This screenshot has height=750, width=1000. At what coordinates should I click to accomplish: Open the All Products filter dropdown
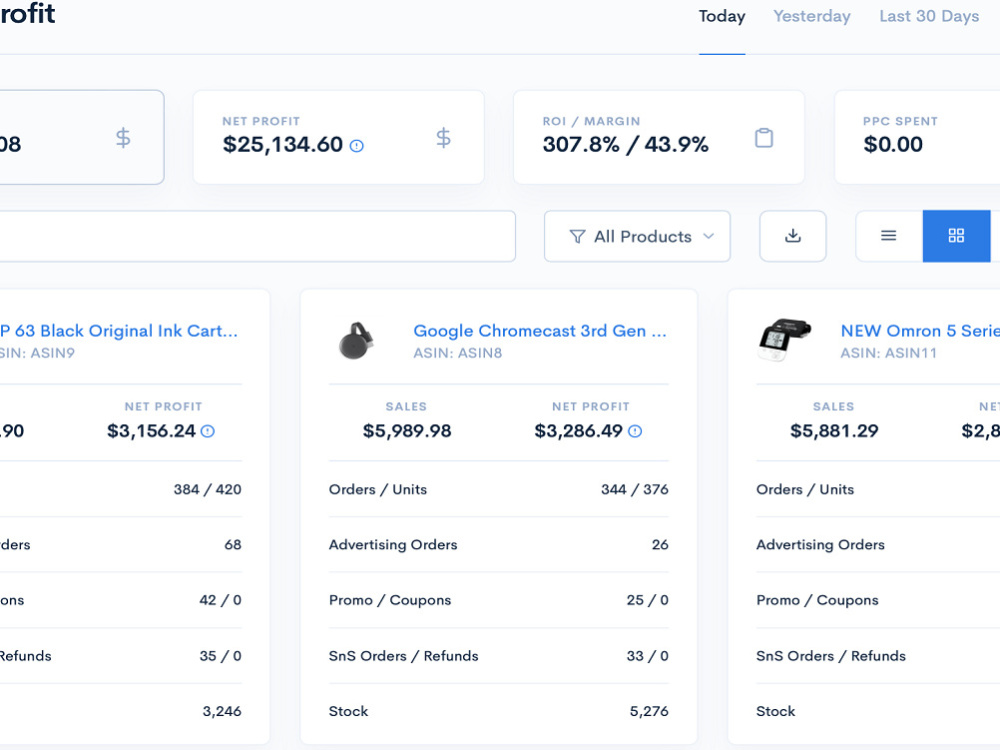(637, 236)
